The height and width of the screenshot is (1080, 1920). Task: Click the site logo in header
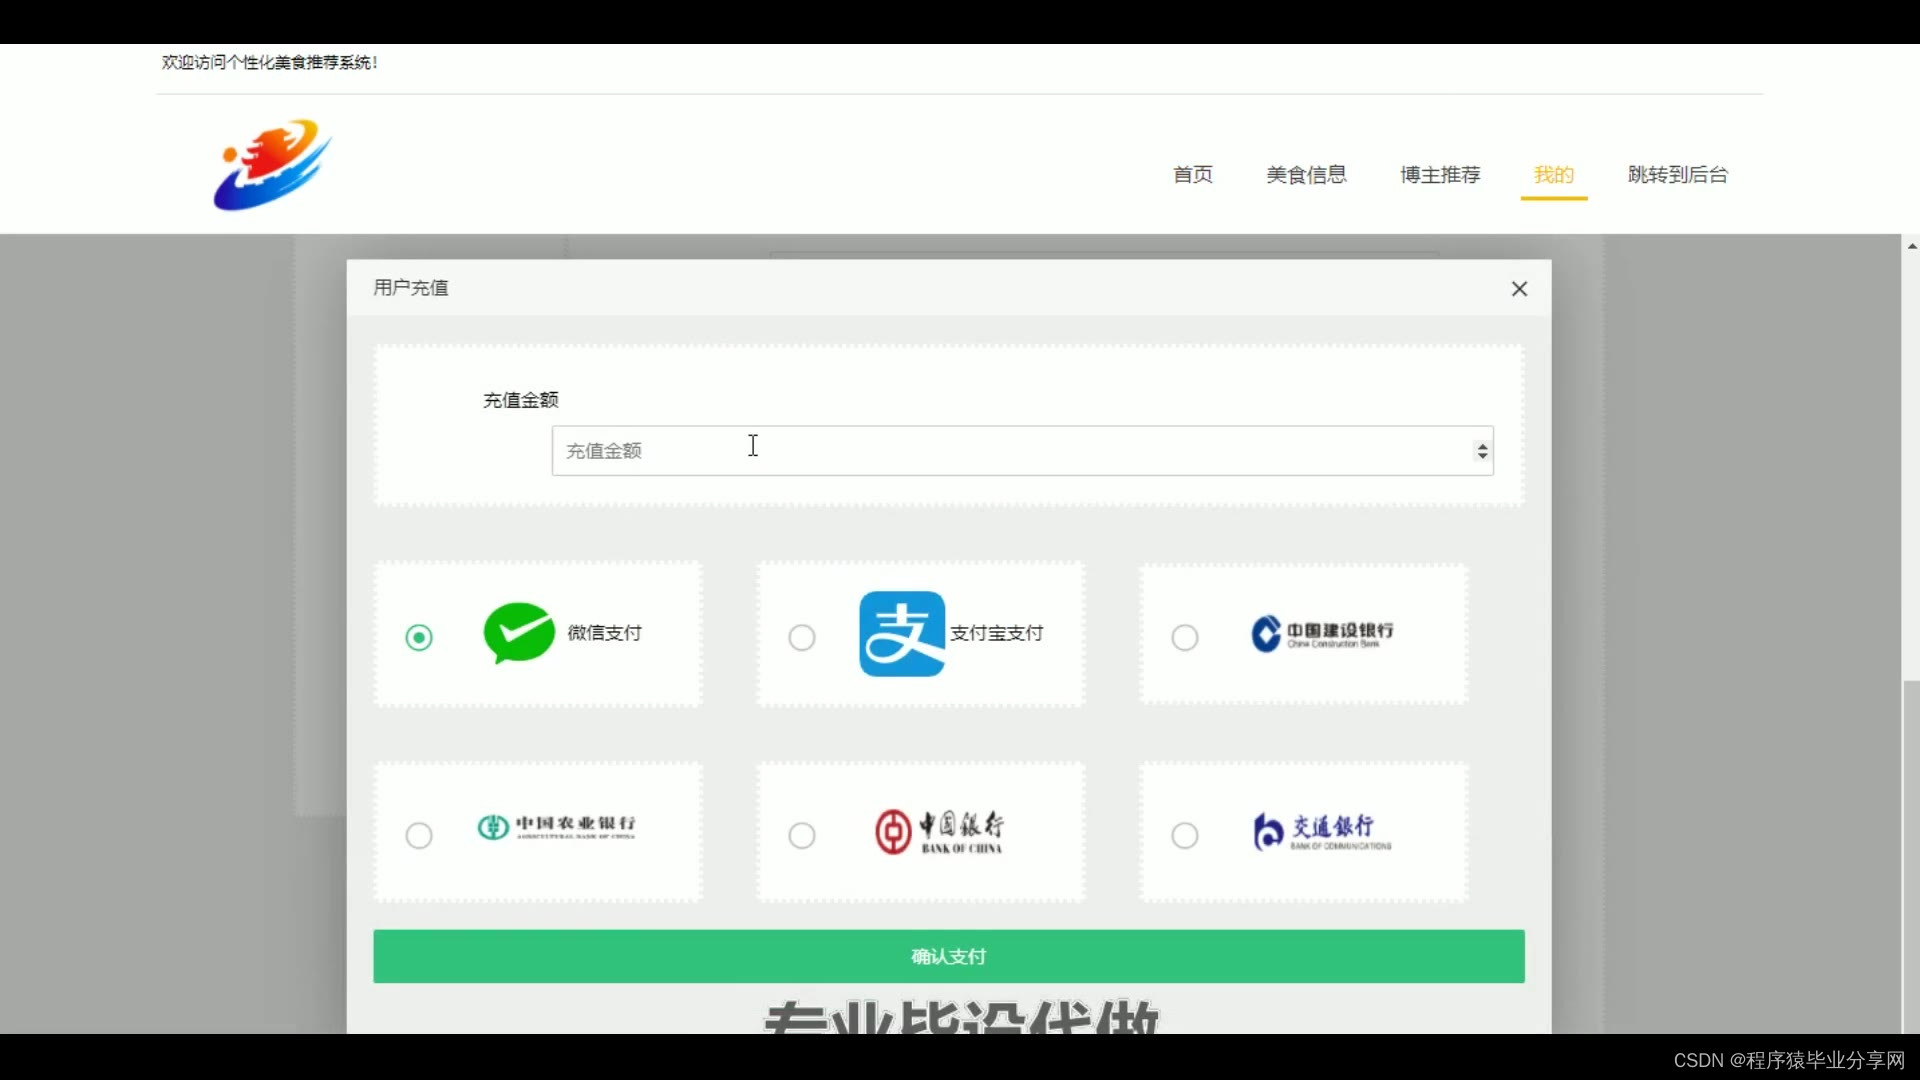(x=272, y=165)
